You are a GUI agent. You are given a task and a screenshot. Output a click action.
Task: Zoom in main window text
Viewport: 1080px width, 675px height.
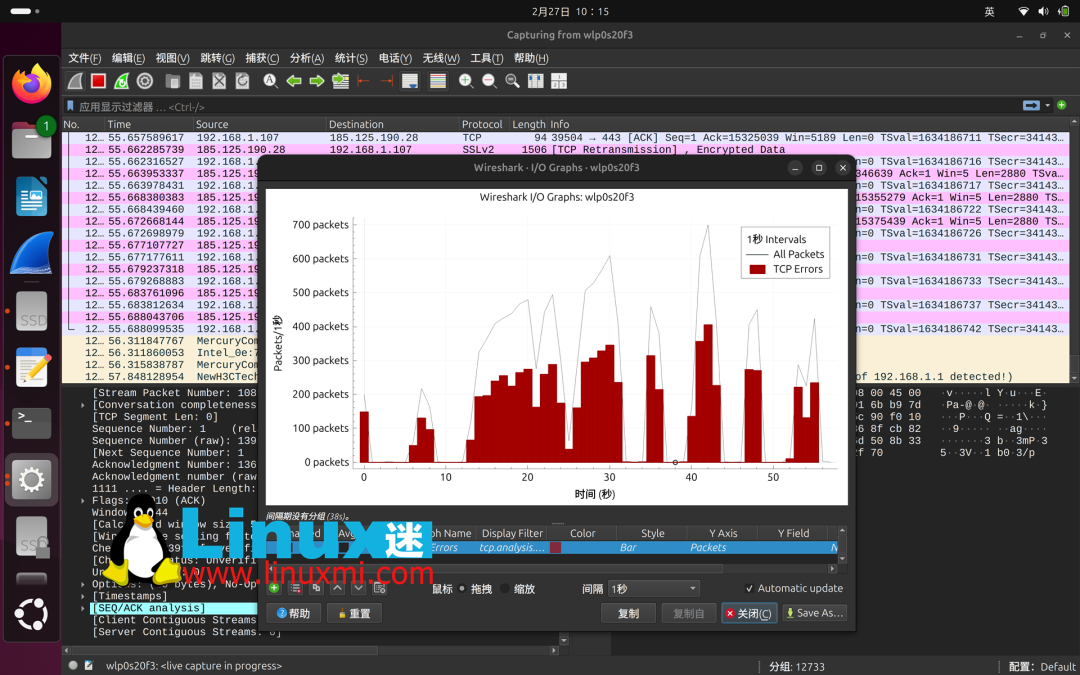coord(466,81)
